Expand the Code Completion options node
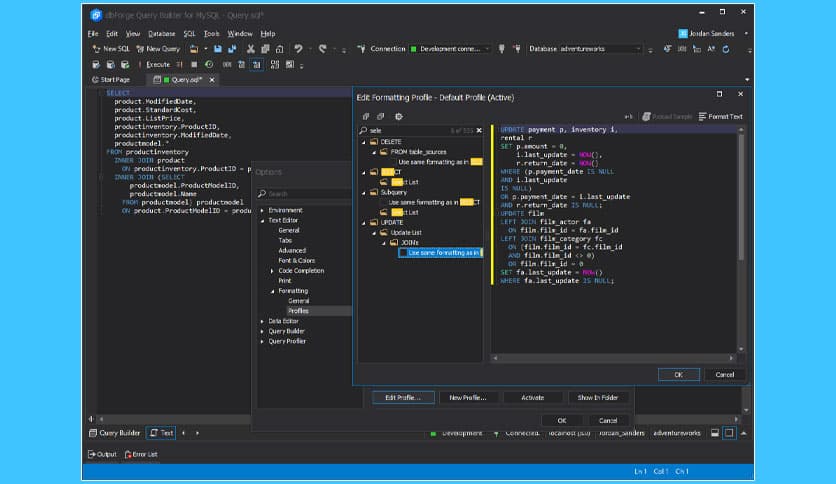The image size is (836, 484). pyautogui.click(x=272, y=271)
